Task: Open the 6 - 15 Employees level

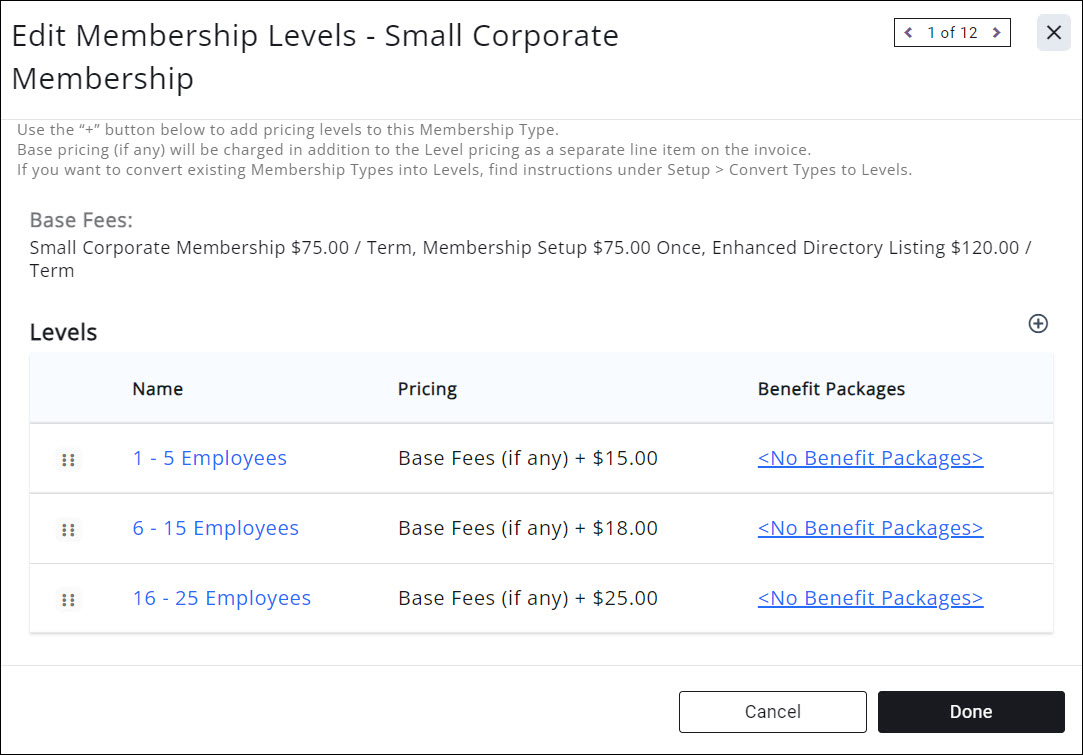Action: [215, 528]
